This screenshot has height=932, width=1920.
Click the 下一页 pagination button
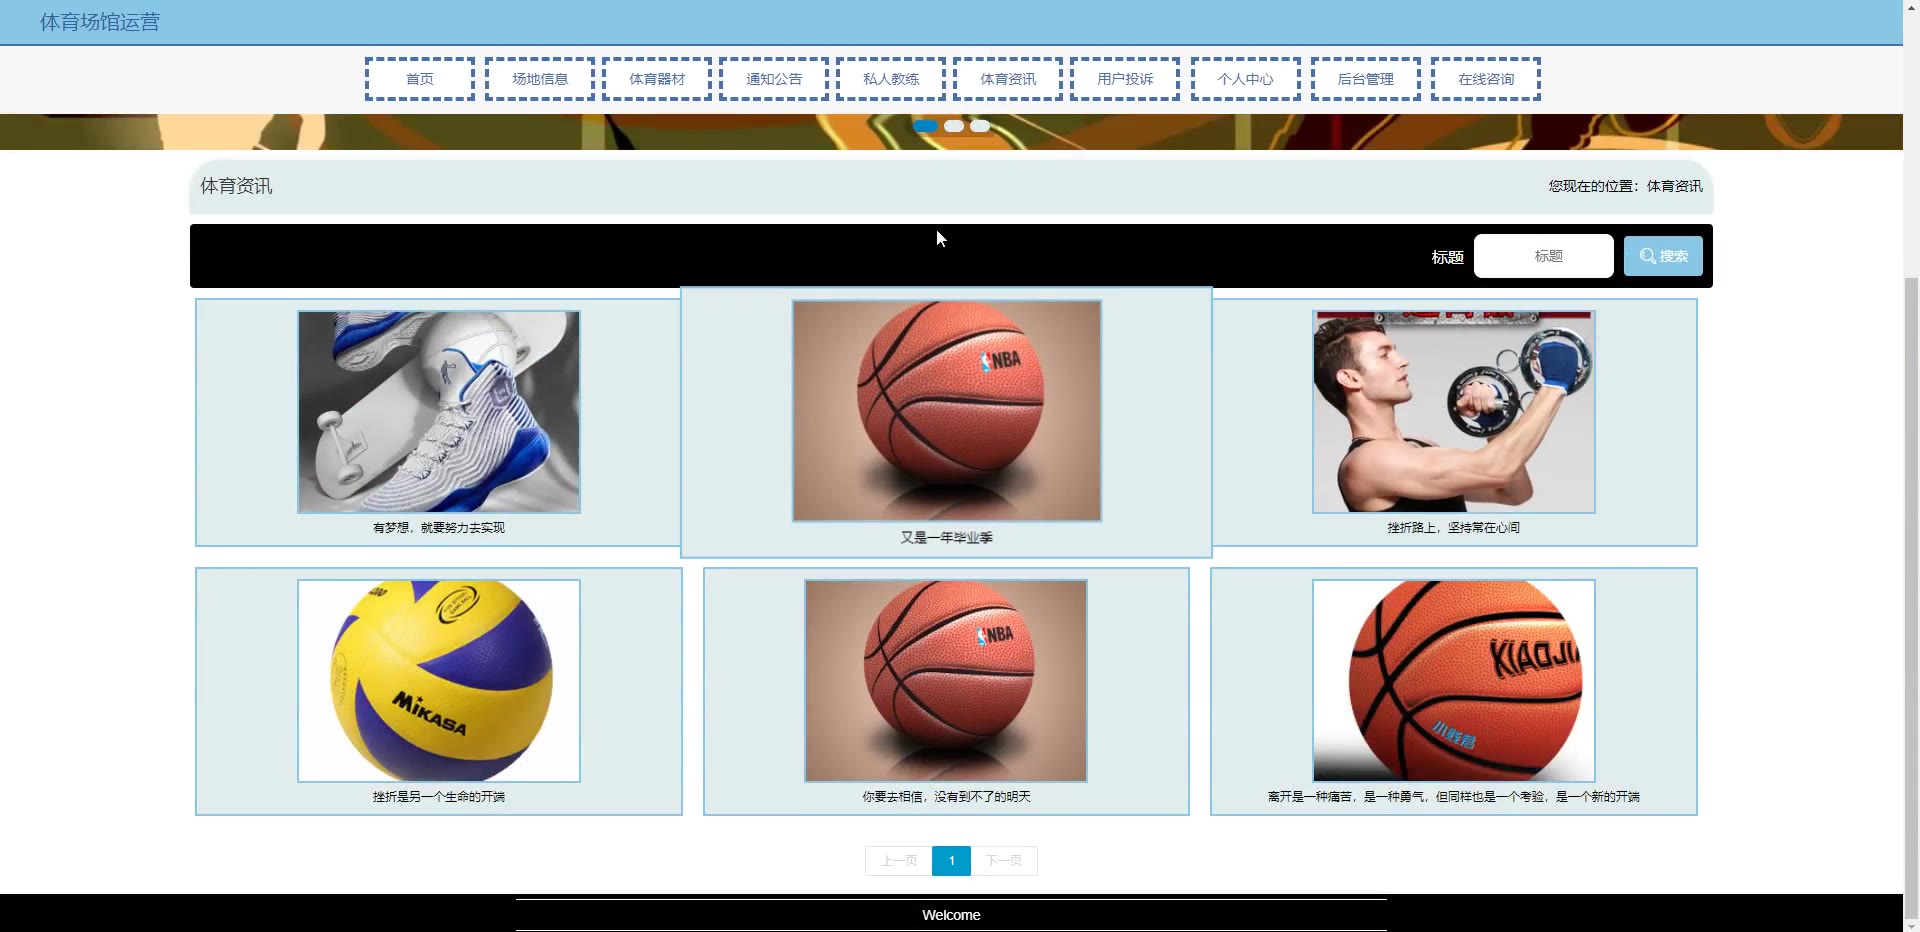tap(1004, 861)
